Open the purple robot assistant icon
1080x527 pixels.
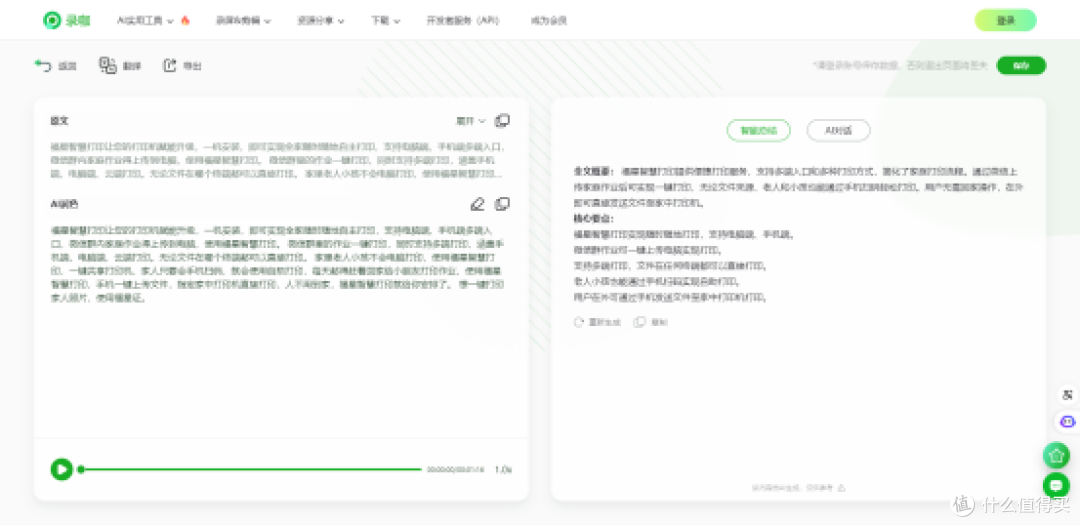(x=1067, y=421)
